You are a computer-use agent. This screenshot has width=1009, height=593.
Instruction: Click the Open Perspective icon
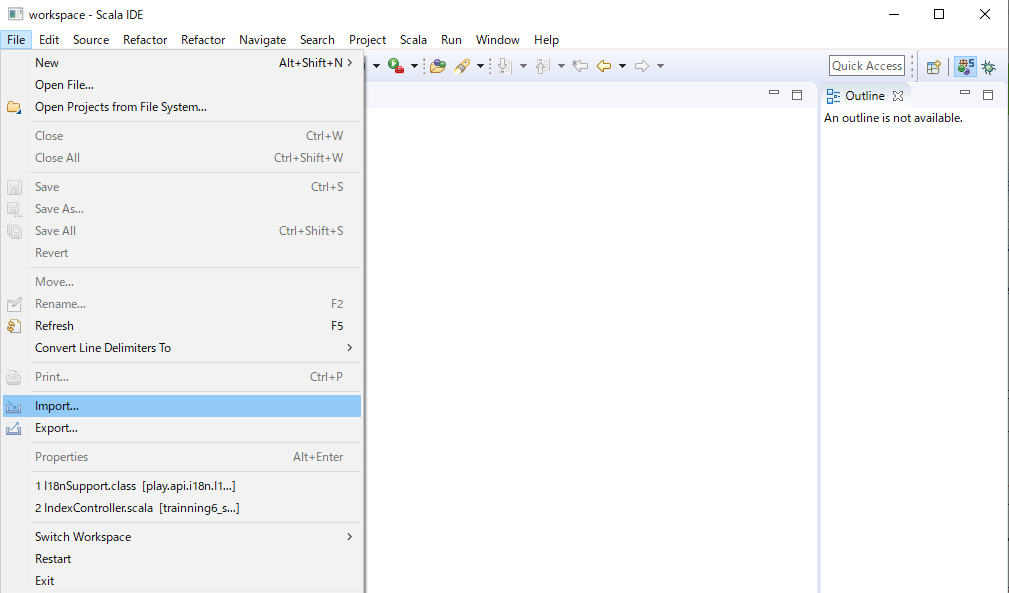click(934, 66)
